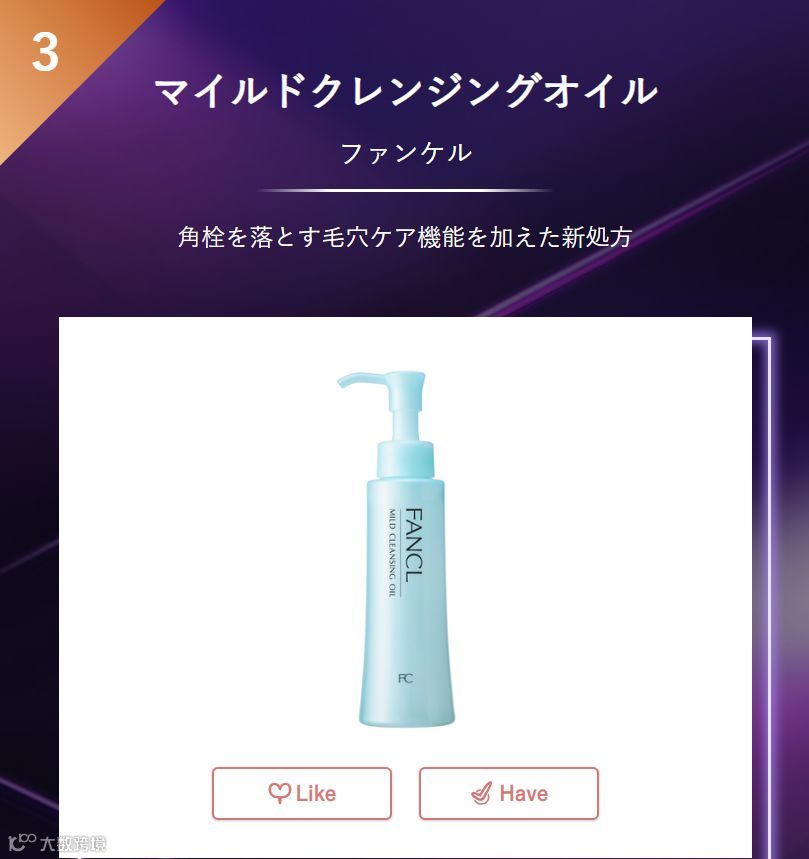The image size is (809, 859).
Task: Click the 大数跨境 watermark logo
Action: tap(58, 844)
